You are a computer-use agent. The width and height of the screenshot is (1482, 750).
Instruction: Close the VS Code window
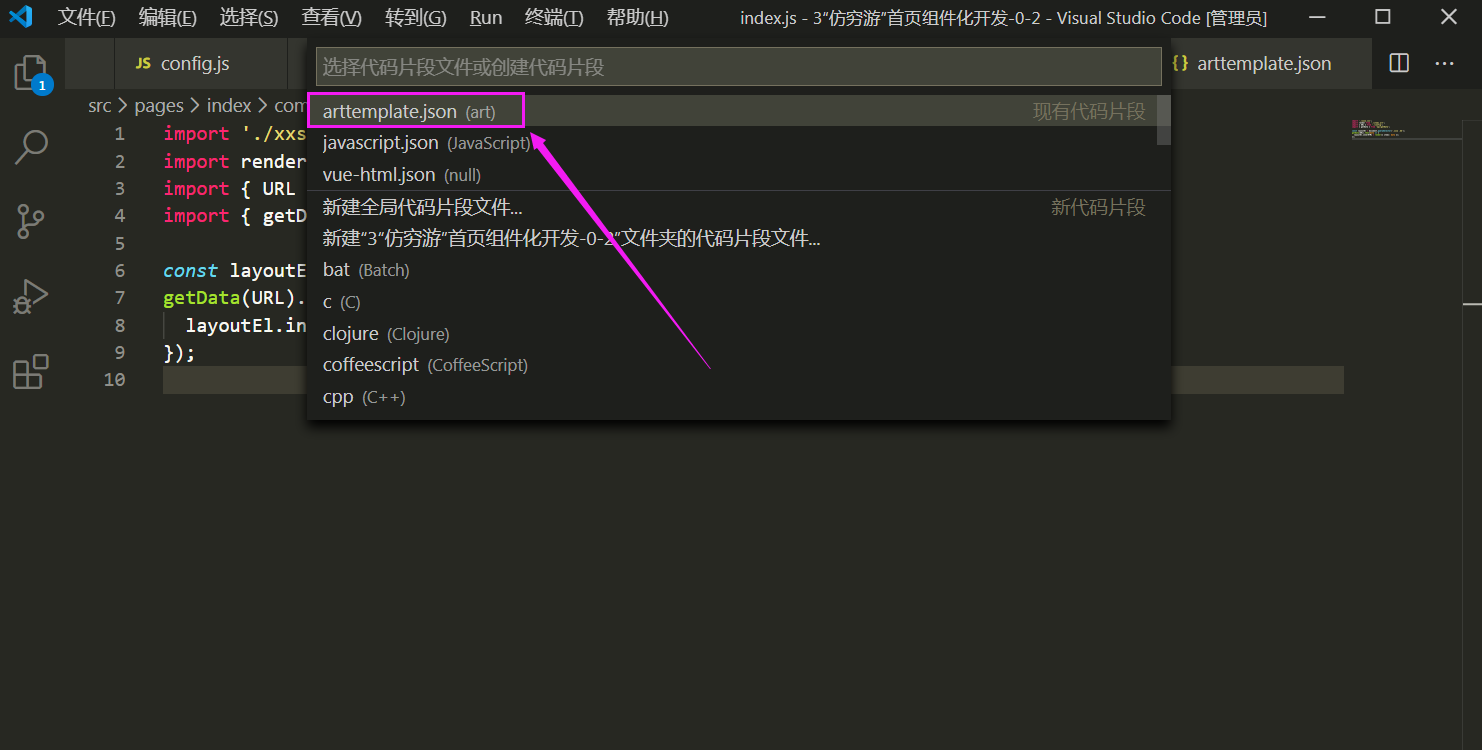pyautogui.click(x=1449, y=17)
